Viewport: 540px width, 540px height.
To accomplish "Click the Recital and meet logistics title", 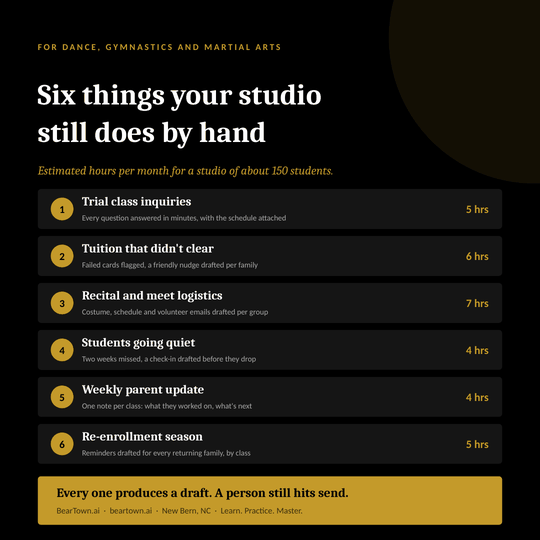I will [152, 296].
